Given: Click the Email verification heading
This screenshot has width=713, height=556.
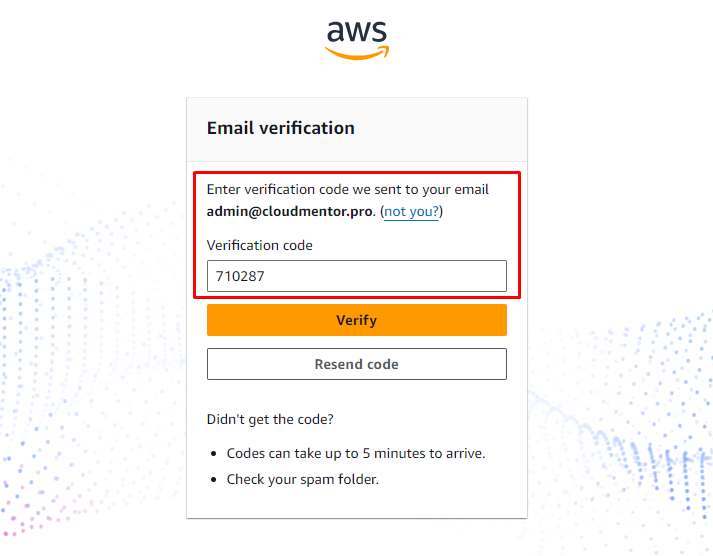Looking at the screenshot, I should (x=281, y=128).
